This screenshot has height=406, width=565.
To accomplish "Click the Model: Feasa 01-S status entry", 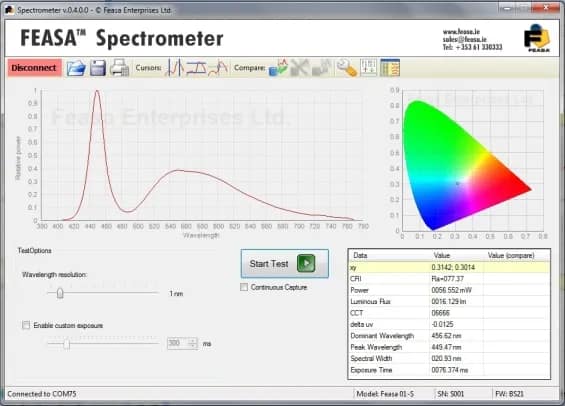I will [x=385, y=394].
